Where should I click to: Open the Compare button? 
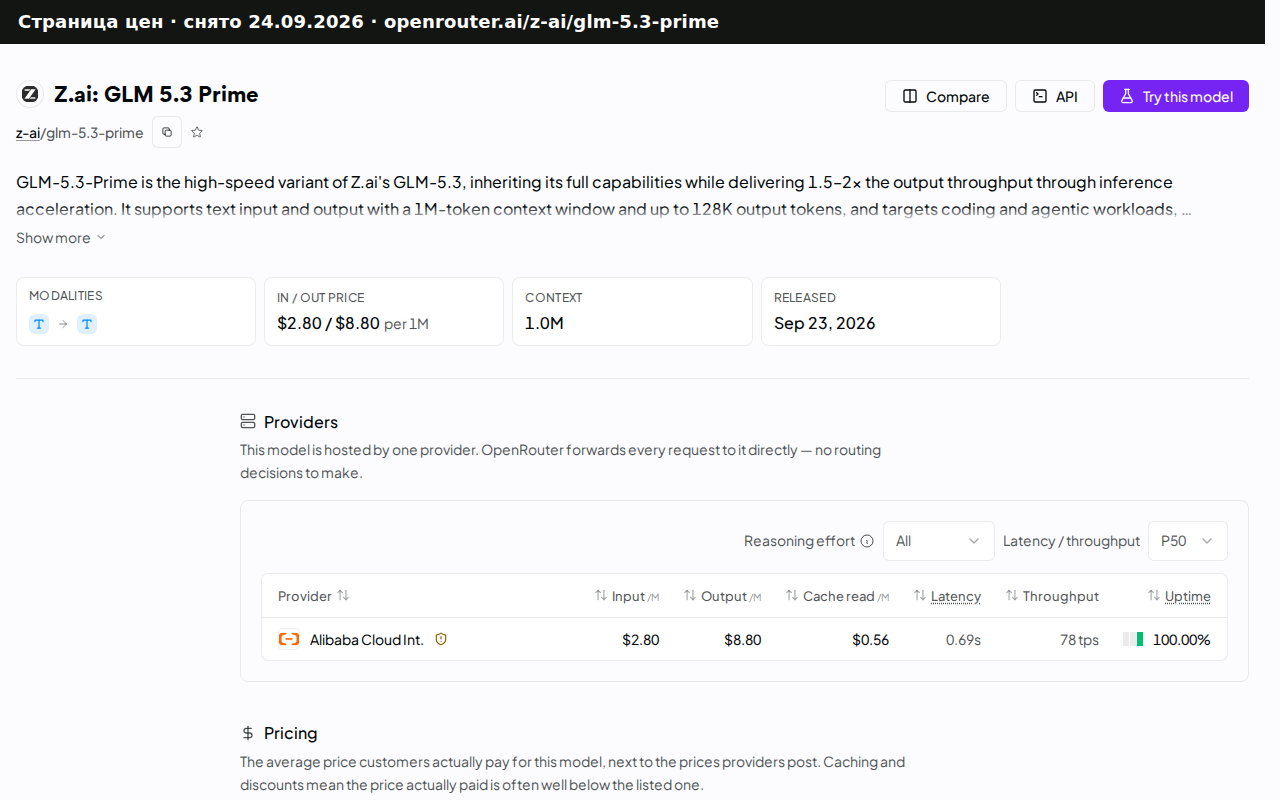pos(946,96)
